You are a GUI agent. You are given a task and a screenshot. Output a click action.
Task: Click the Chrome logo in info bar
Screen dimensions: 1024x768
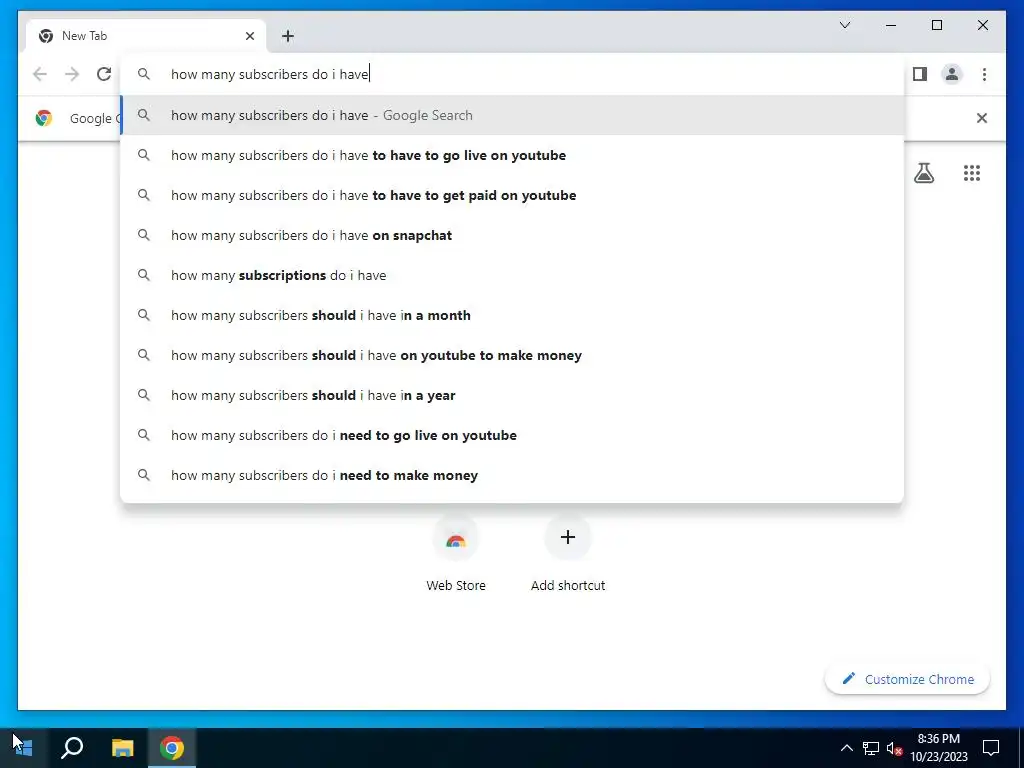44,118
